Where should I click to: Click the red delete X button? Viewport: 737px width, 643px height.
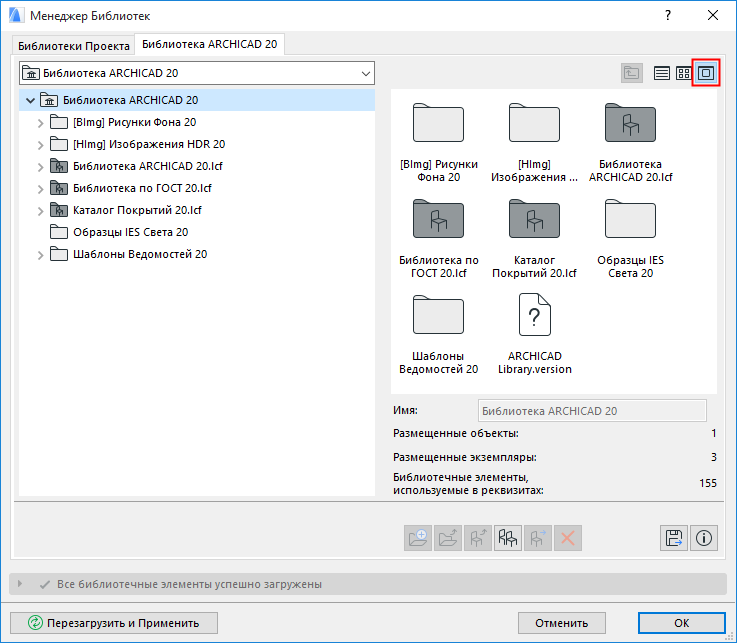tap(568, 538)
